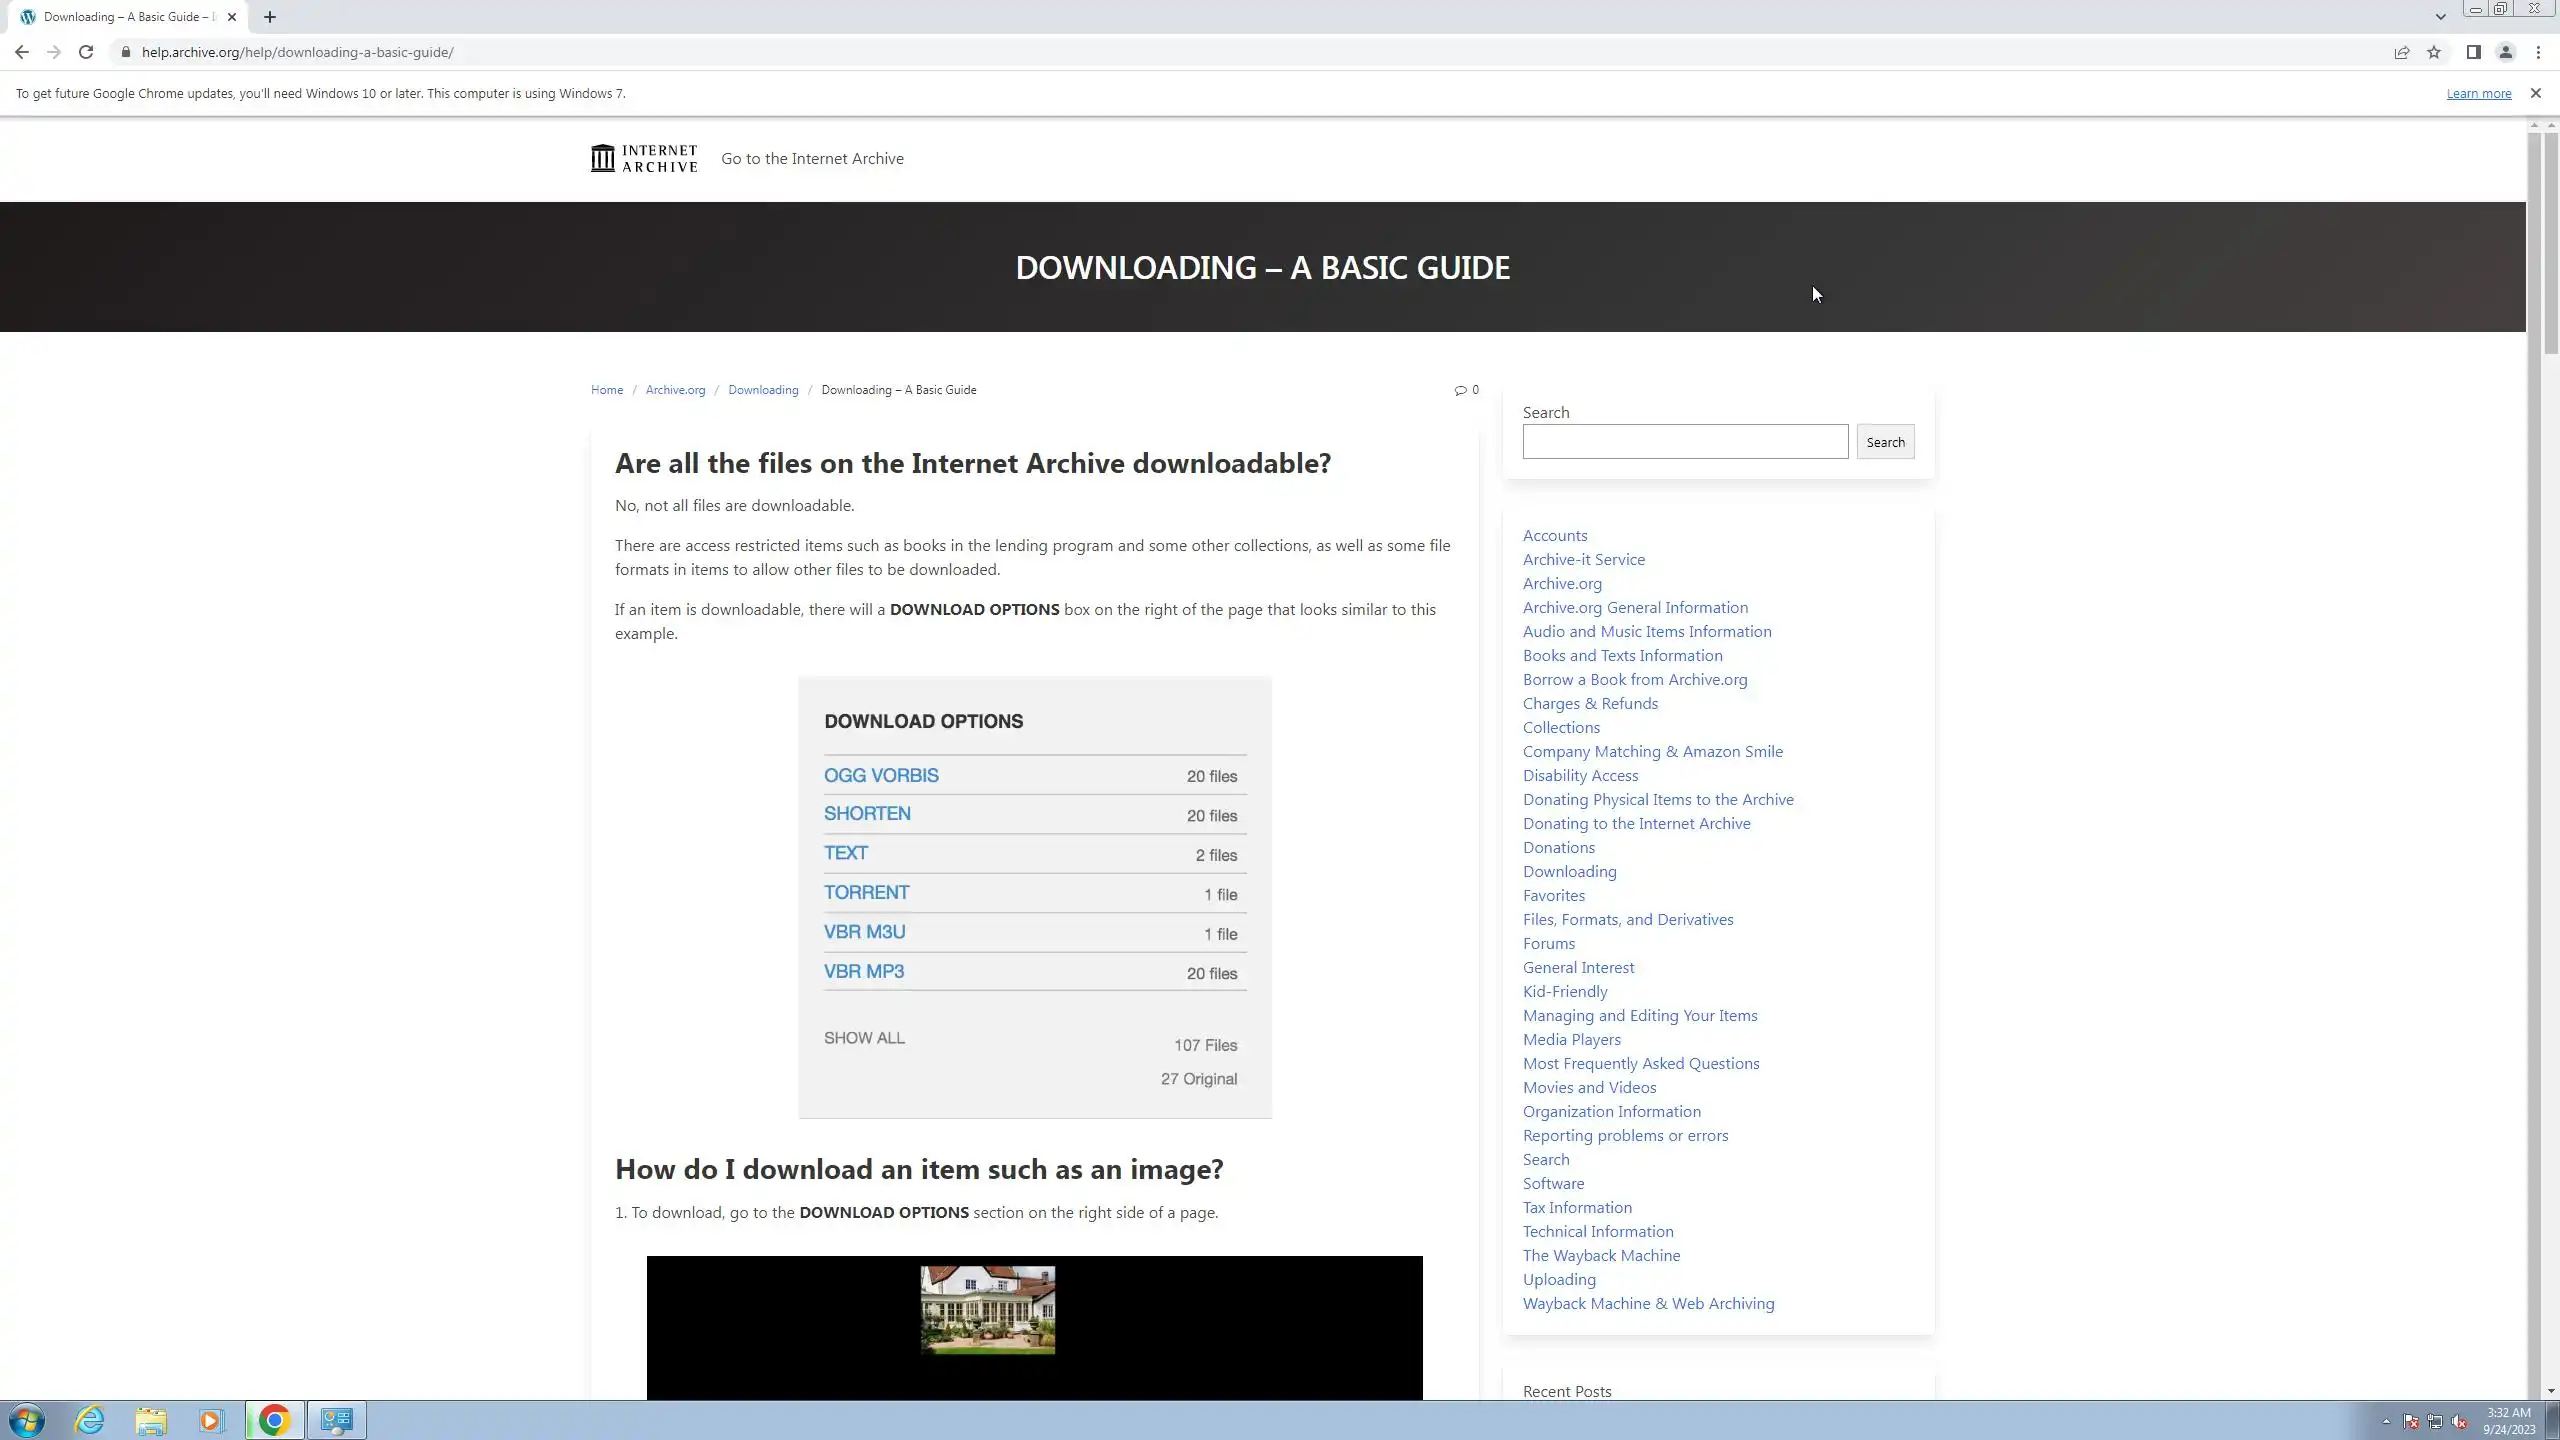This screenshot has width=2560, height=1440.
Task: Open a new browser tab
Action: [x=270, y=17]
